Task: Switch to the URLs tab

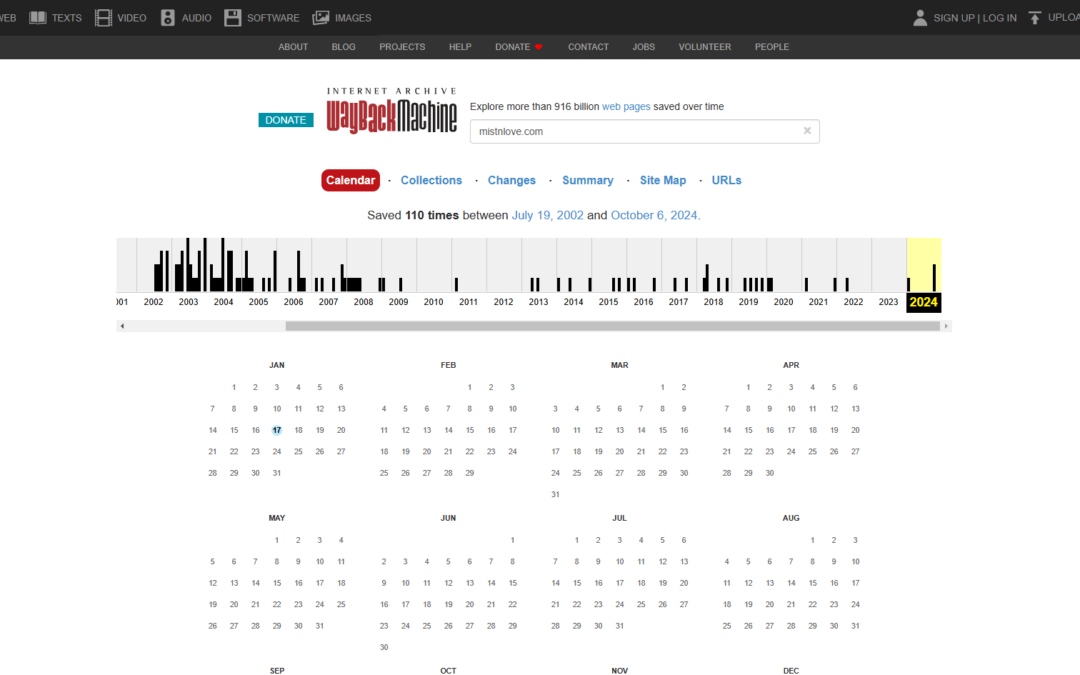Action: (x=726, y=180)
